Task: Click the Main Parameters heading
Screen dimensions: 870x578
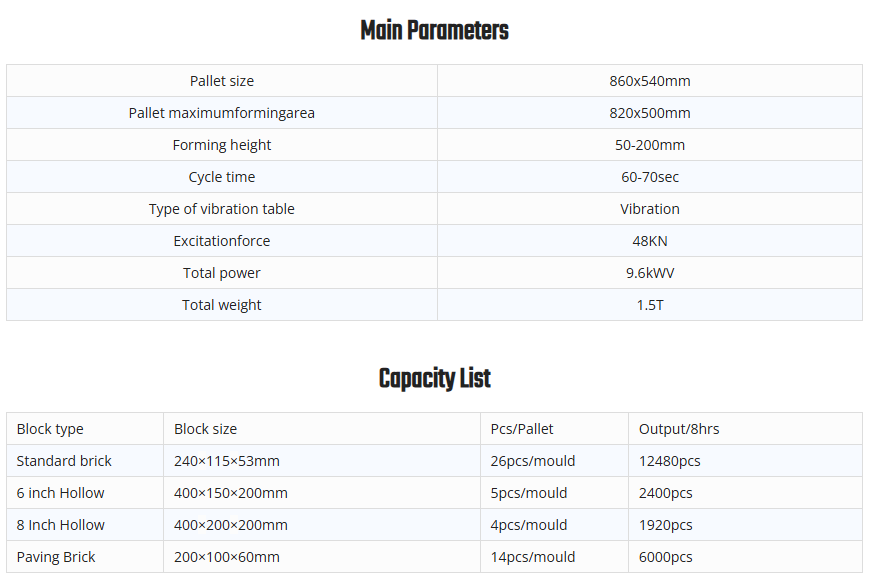Action: pos(434,31)
